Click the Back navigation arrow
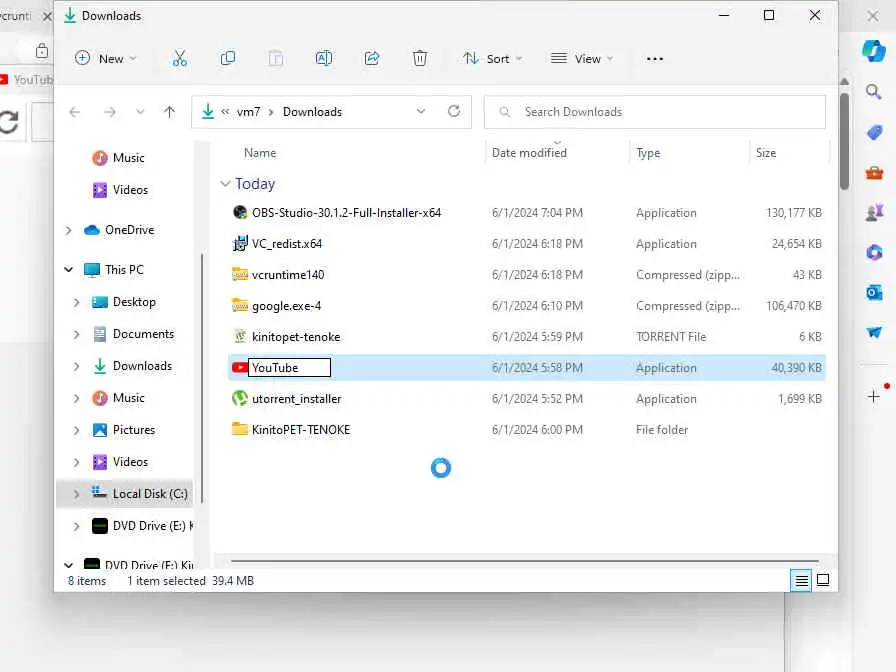896x672 pixels. [x=74, y=112]
